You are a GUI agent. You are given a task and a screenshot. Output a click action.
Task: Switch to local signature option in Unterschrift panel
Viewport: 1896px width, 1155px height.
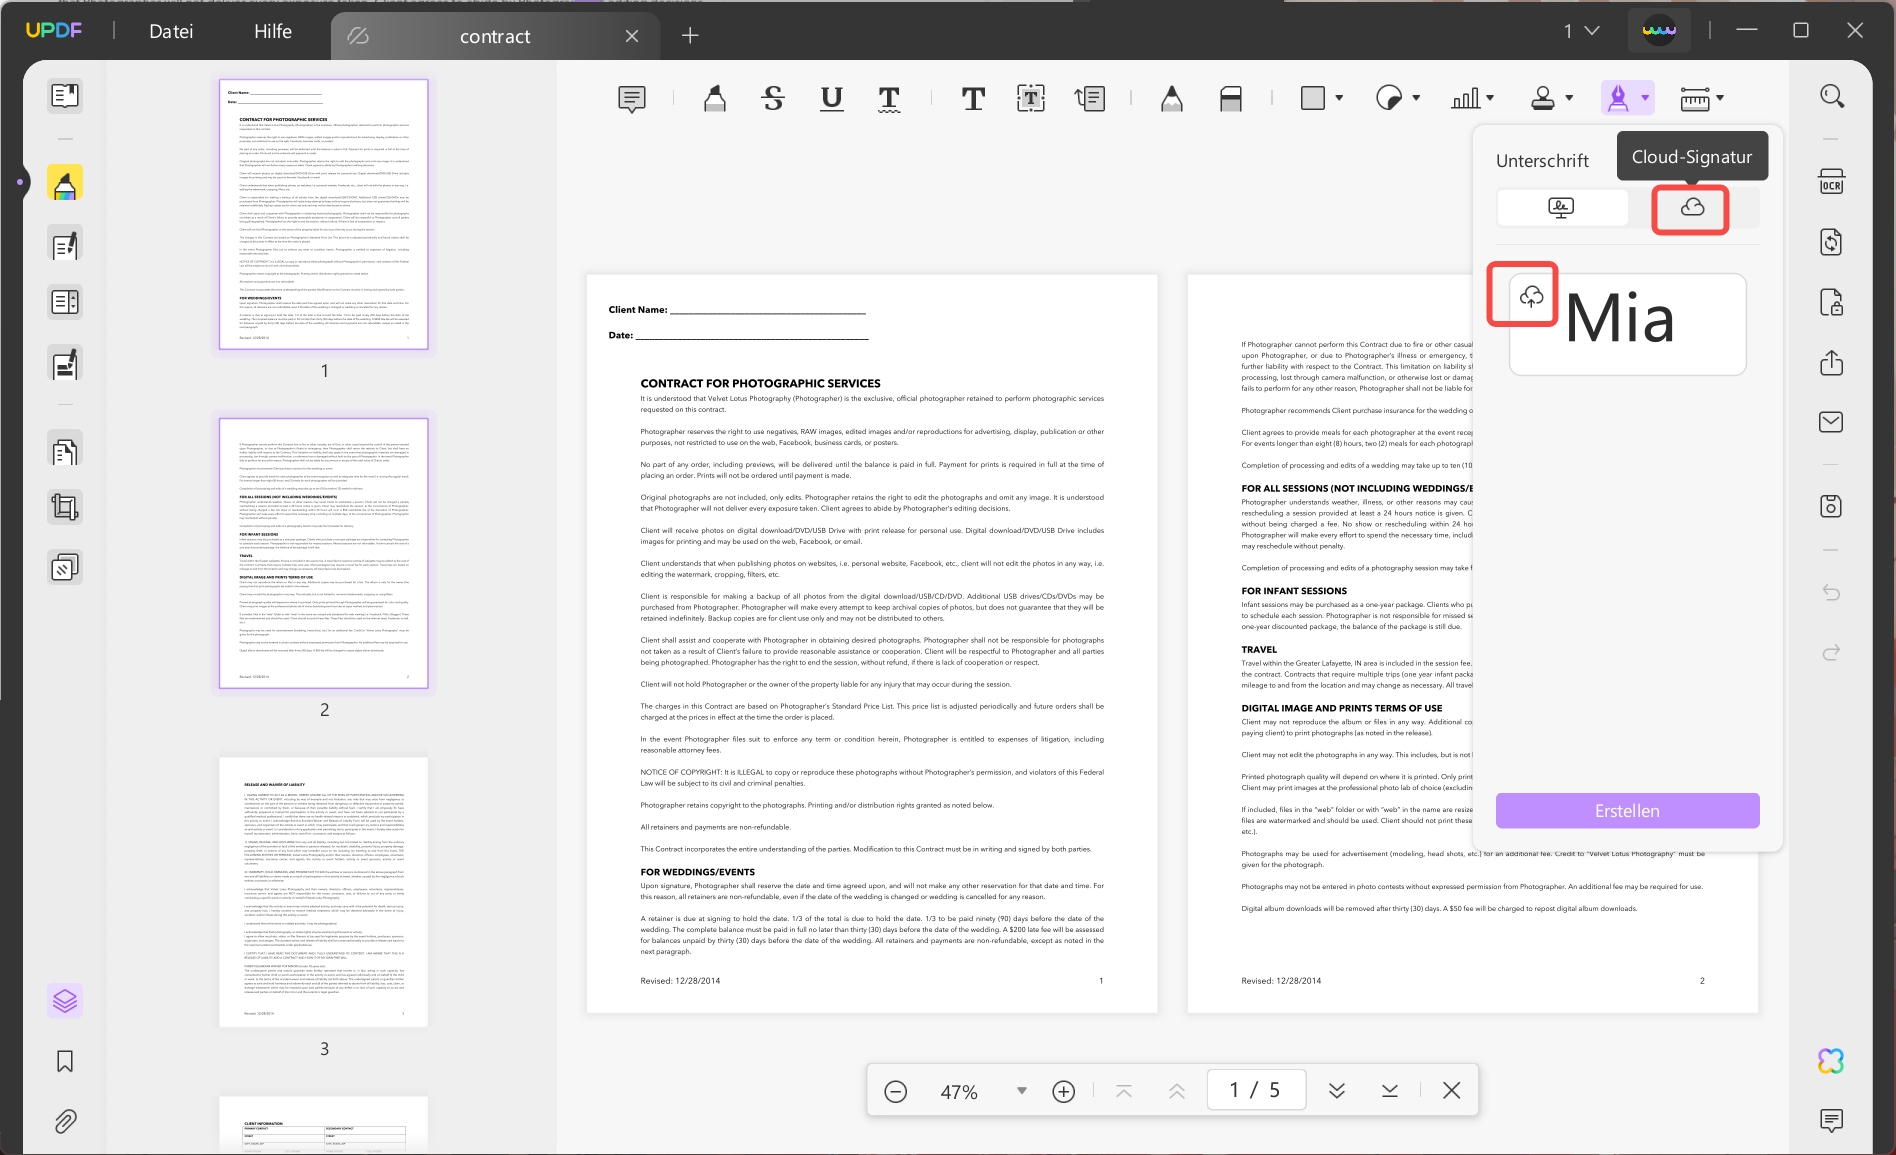coord(1562,208)
